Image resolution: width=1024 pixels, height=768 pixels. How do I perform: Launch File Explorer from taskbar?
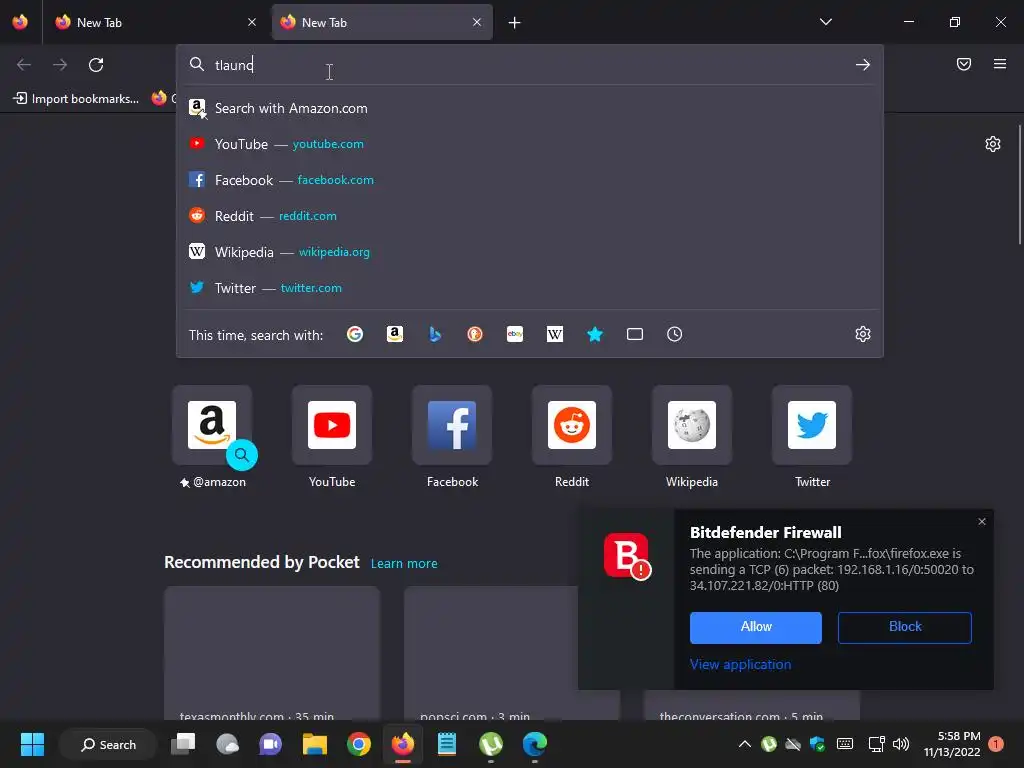(315, 744)
